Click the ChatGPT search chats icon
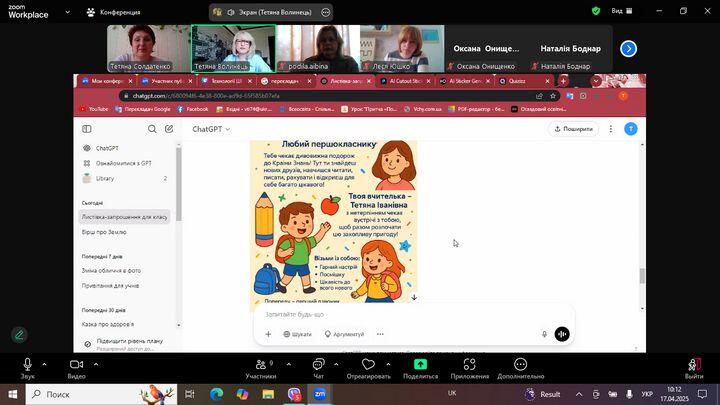The height and width of the screenshot is (405, 720). [152, 129]
